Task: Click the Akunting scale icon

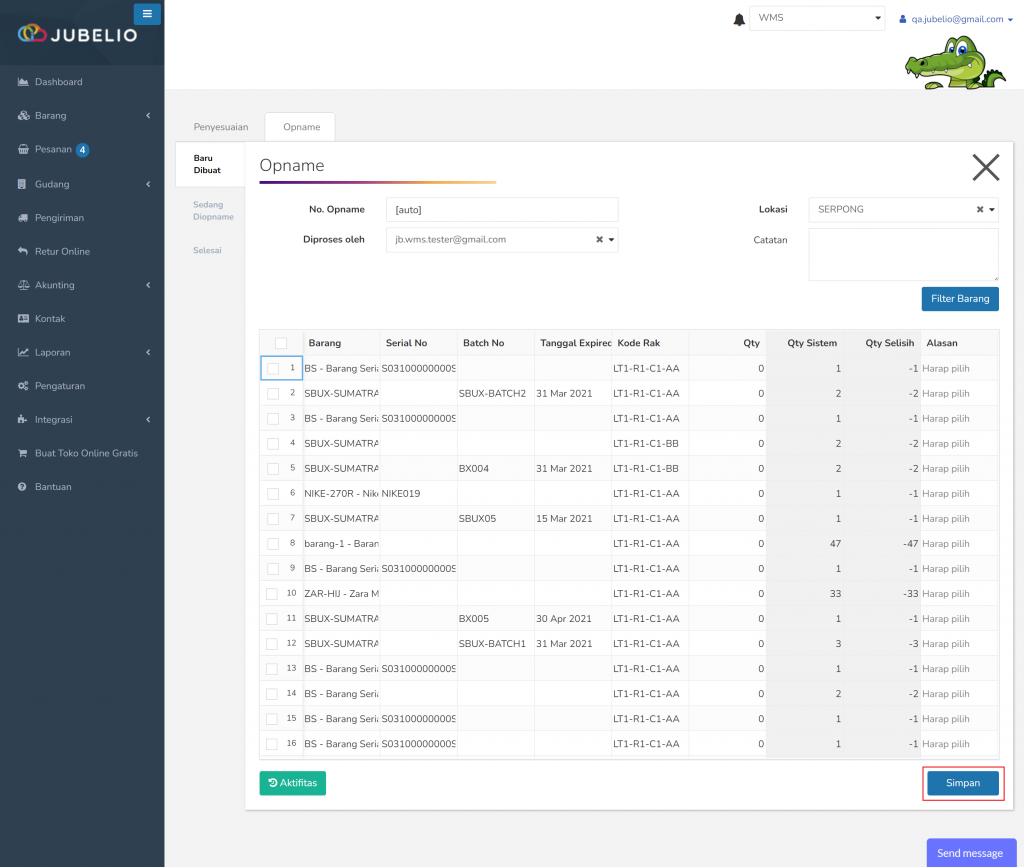Action: [x=24, y=285]
